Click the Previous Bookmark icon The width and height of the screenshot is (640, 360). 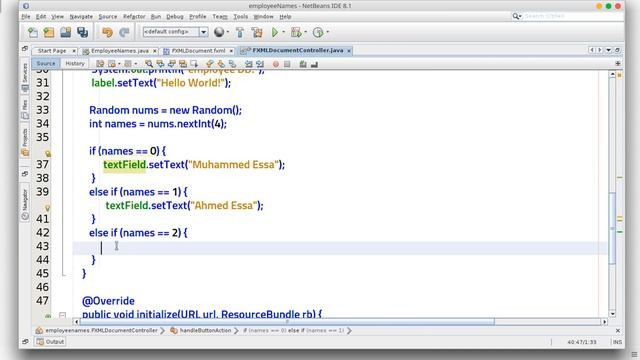(x=210, y=64)
